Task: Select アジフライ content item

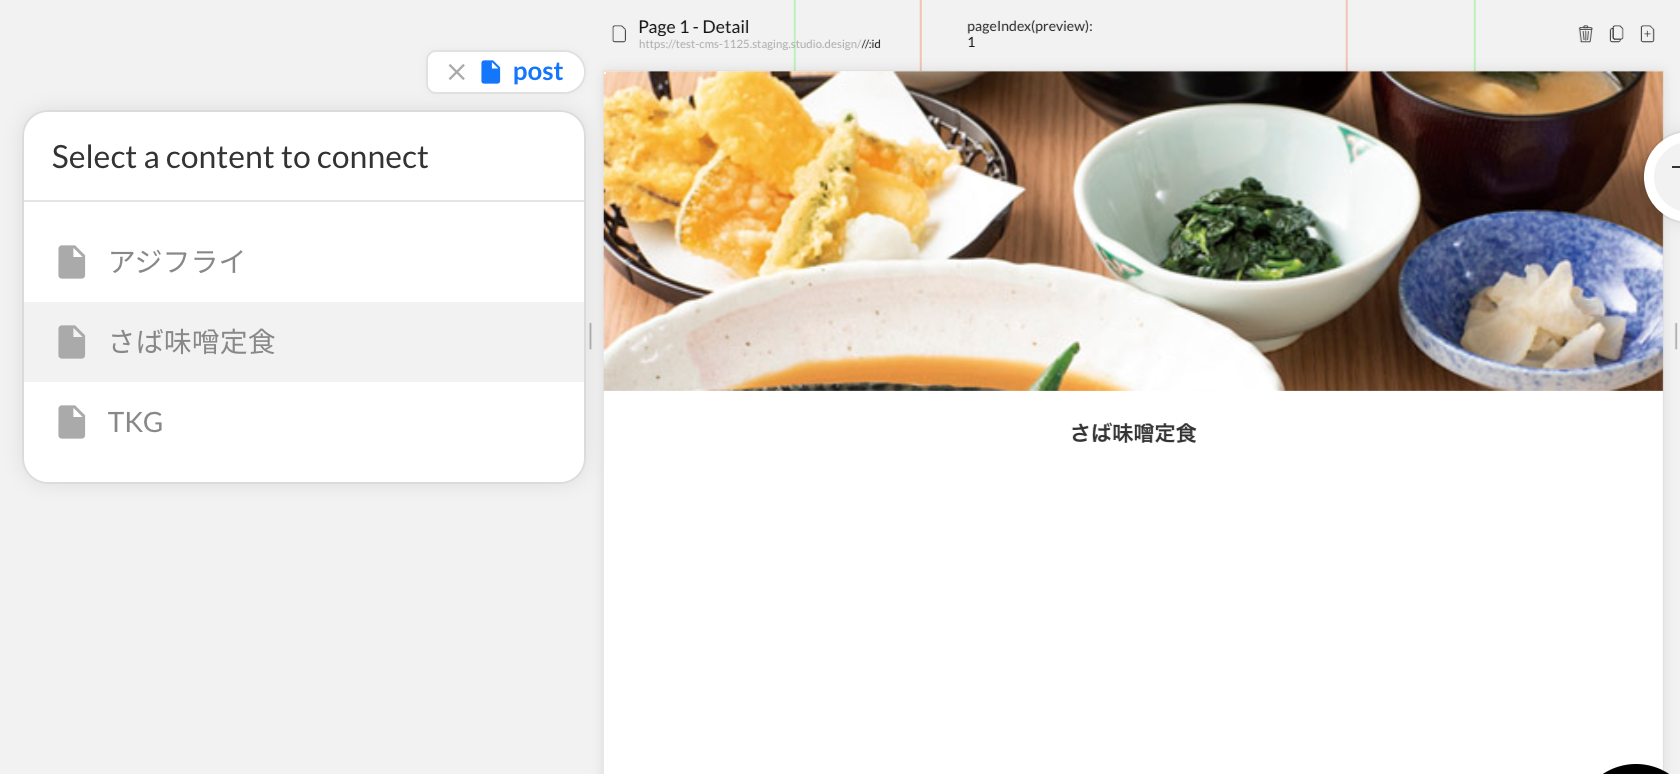Action: pyautogui.click(x=304, y=262)
